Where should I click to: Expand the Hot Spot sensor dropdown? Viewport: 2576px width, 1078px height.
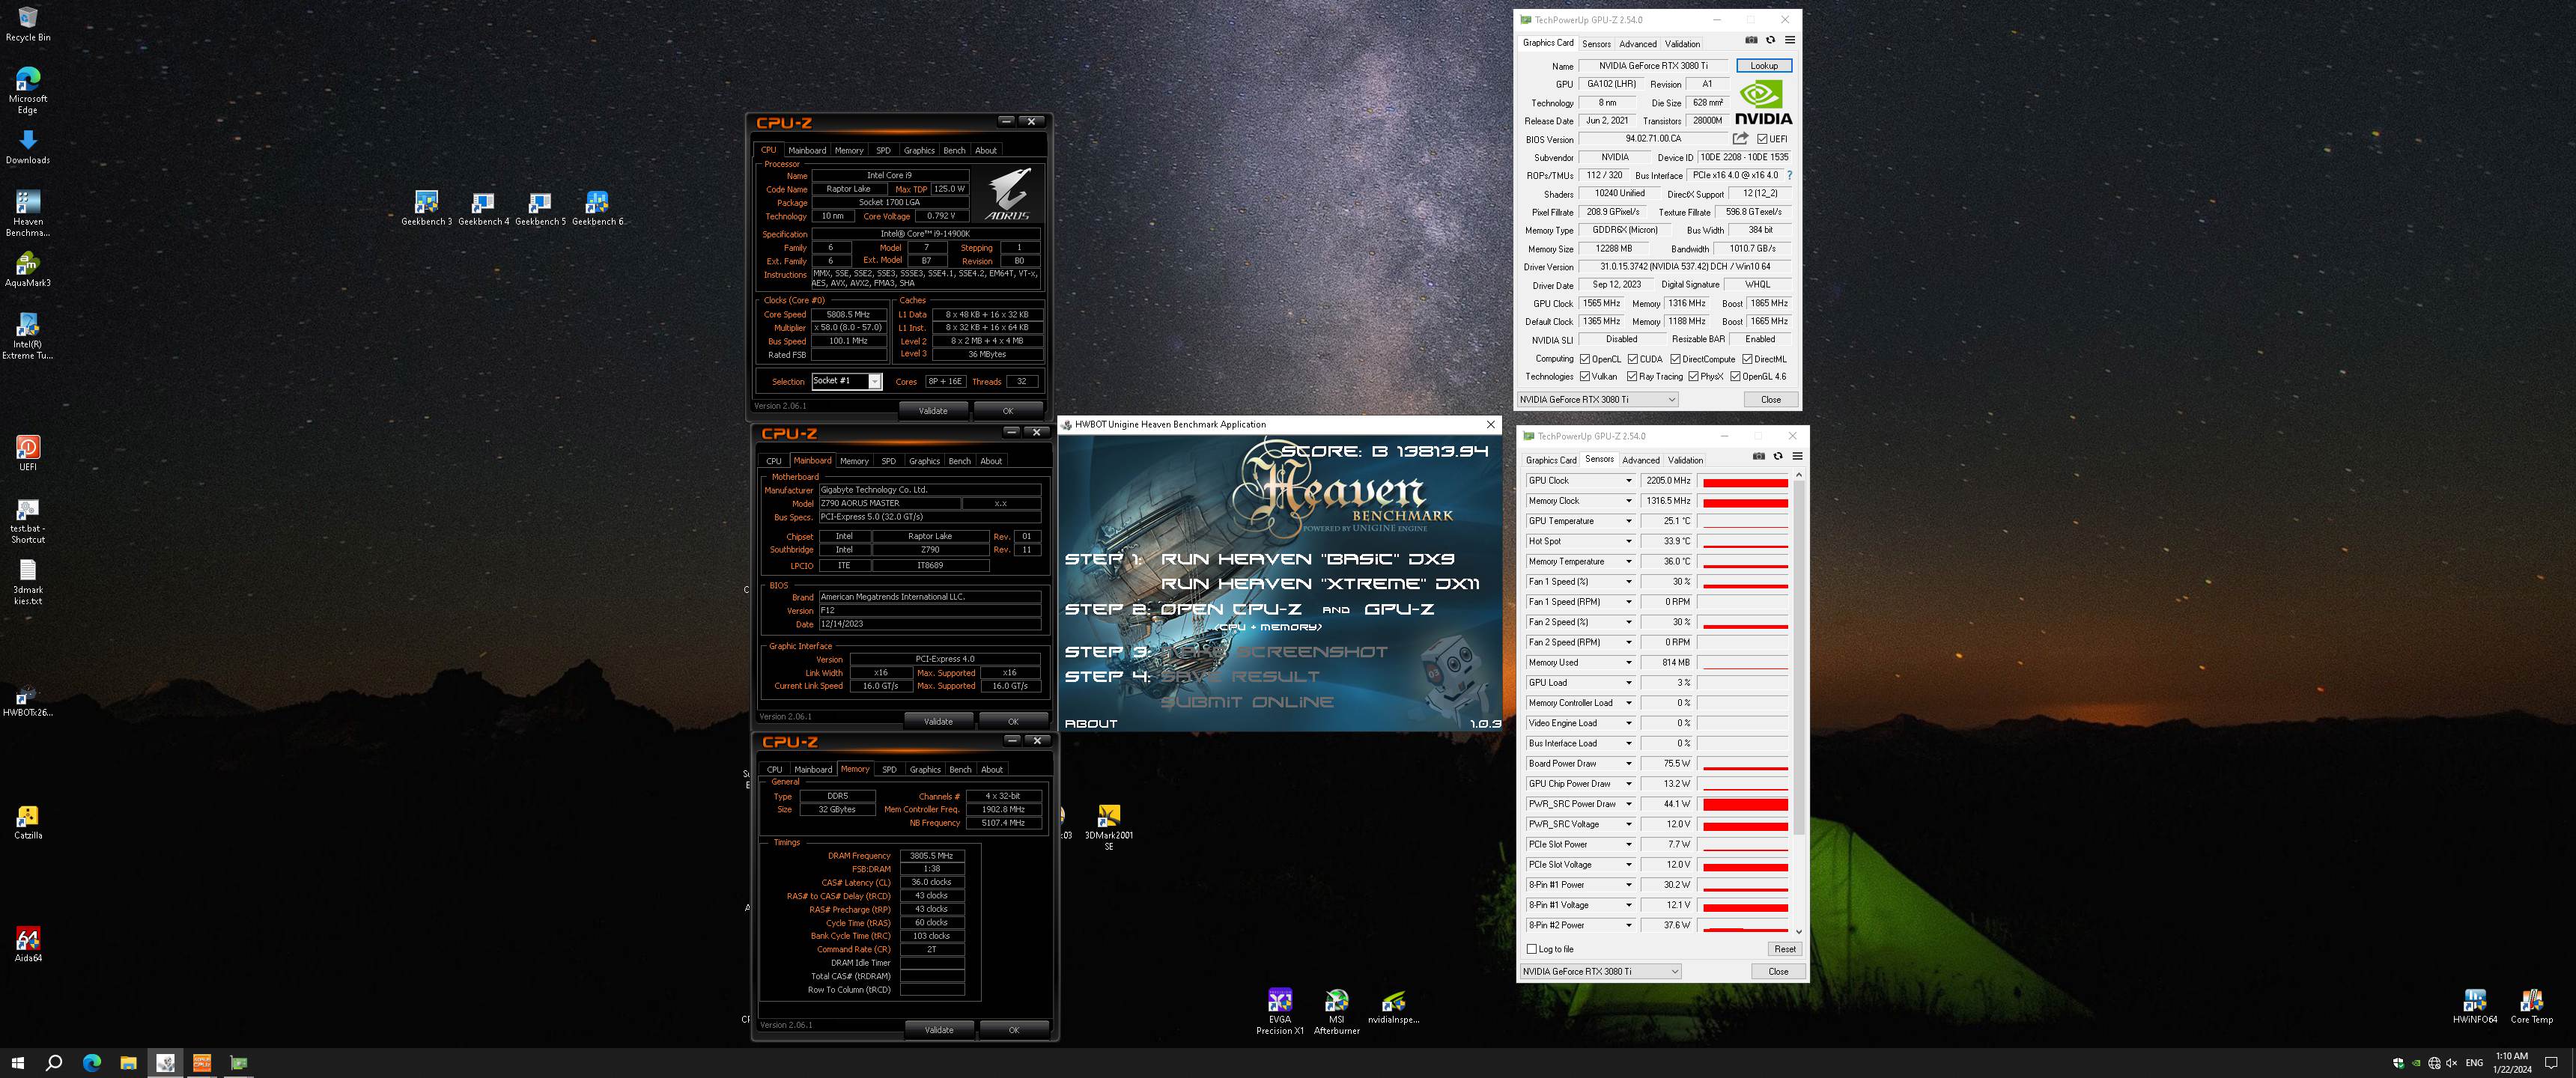(x=1628, y=541)
